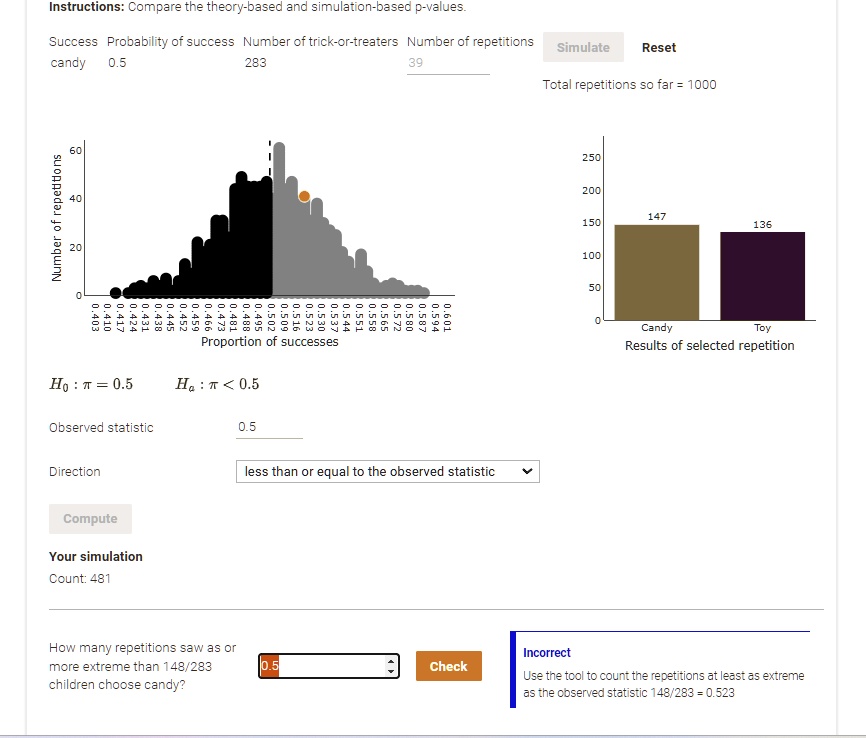Click the Incorrect feedback message
This screenshot has width=866, height=738.
click(x=548, y=652)
